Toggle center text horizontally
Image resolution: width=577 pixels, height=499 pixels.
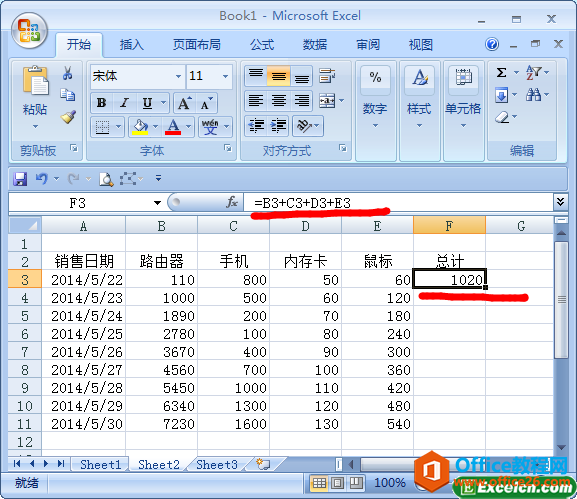279,100
